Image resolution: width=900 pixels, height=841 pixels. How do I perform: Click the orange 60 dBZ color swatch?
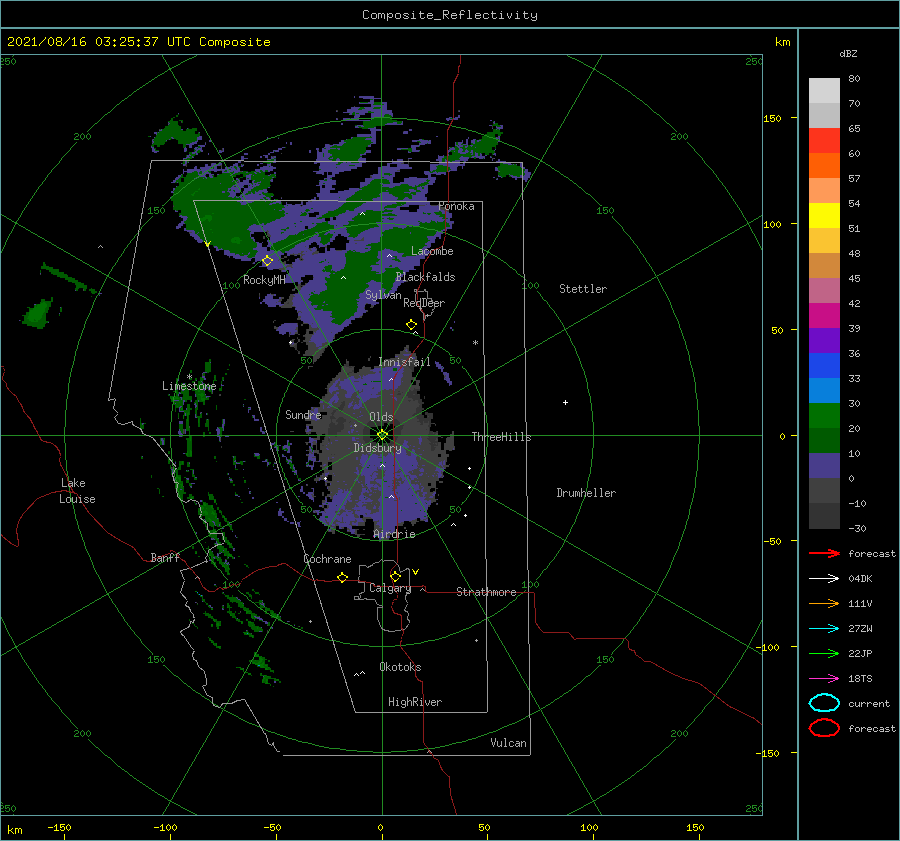[824, 165]
